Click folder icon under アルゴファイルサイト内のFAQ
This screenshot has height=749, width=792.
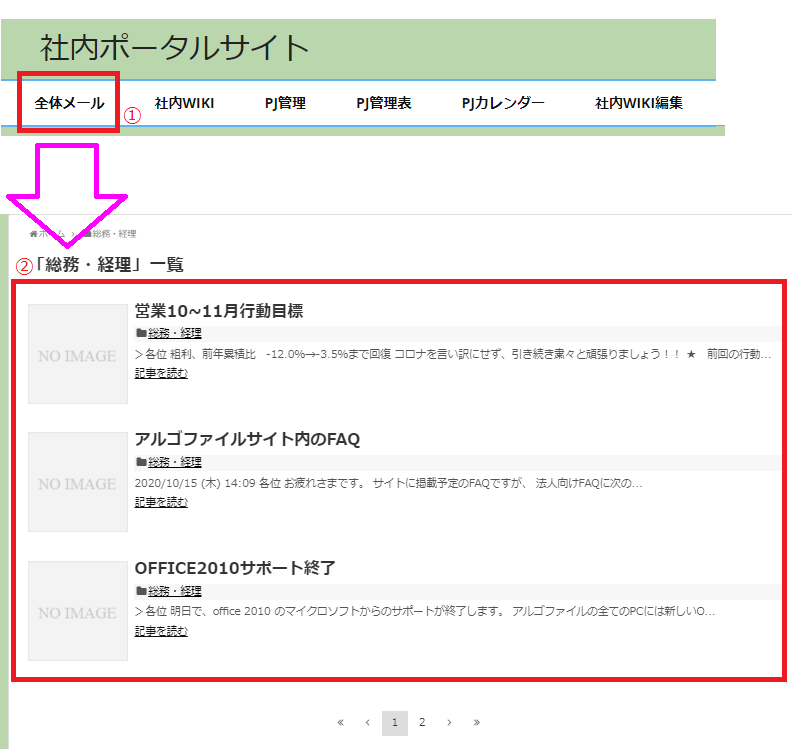point(140,462)
